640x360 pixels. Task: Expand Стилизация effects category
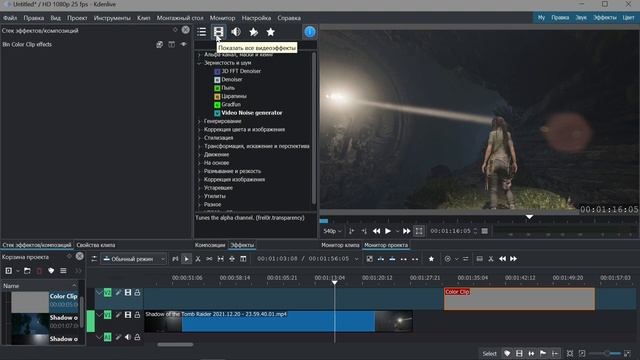coord(199,138)
